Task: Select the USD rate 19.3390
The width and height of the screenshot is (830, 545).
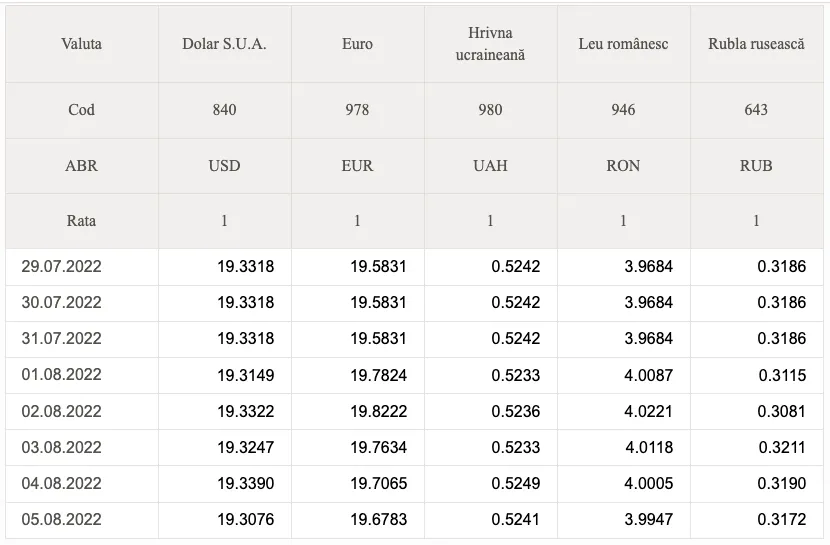Action: click(246, 483)
